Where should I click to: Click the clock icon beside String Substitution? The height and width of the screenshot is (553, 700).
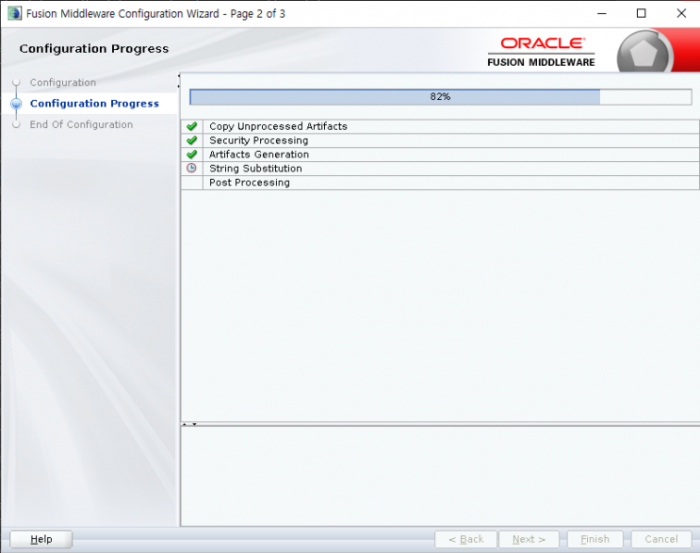click(x=192, y=168)
